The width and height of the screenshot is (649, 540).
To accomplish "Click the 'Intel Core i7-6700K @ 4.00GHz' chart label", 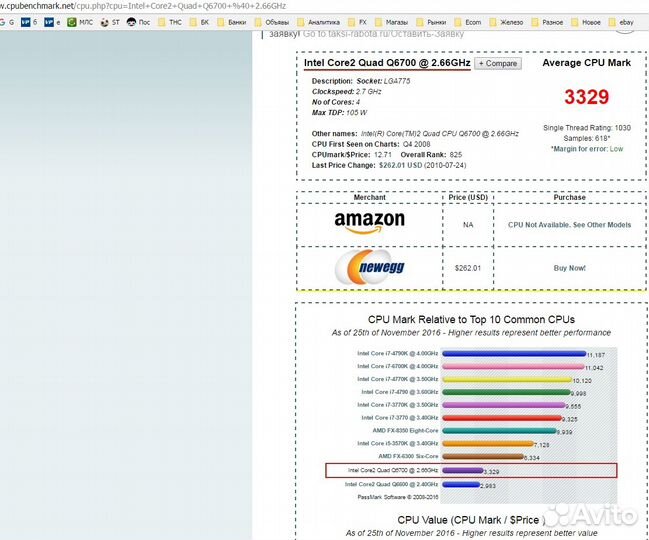I will coord(397,366).
